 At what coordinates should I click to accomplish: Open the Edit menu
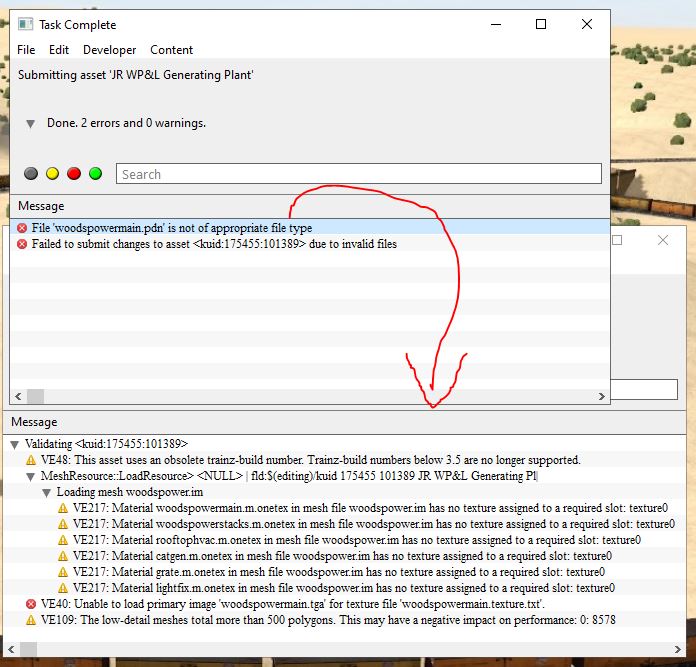point(59,50)
